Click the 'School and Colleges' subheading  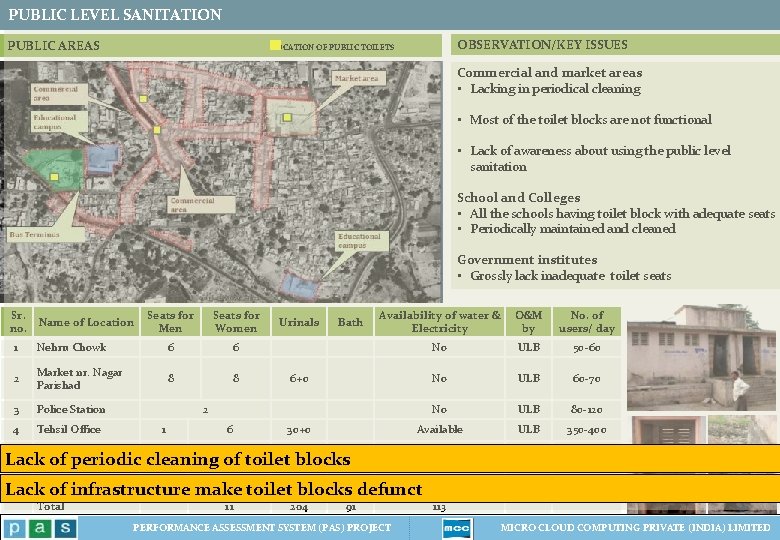519,198
